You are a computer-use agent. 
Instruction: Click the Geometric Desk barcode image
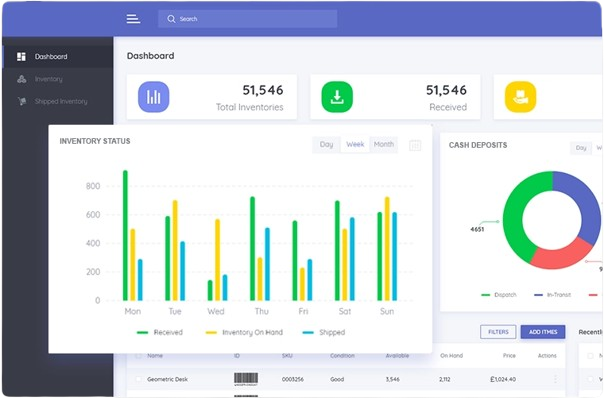pos(246,379)
